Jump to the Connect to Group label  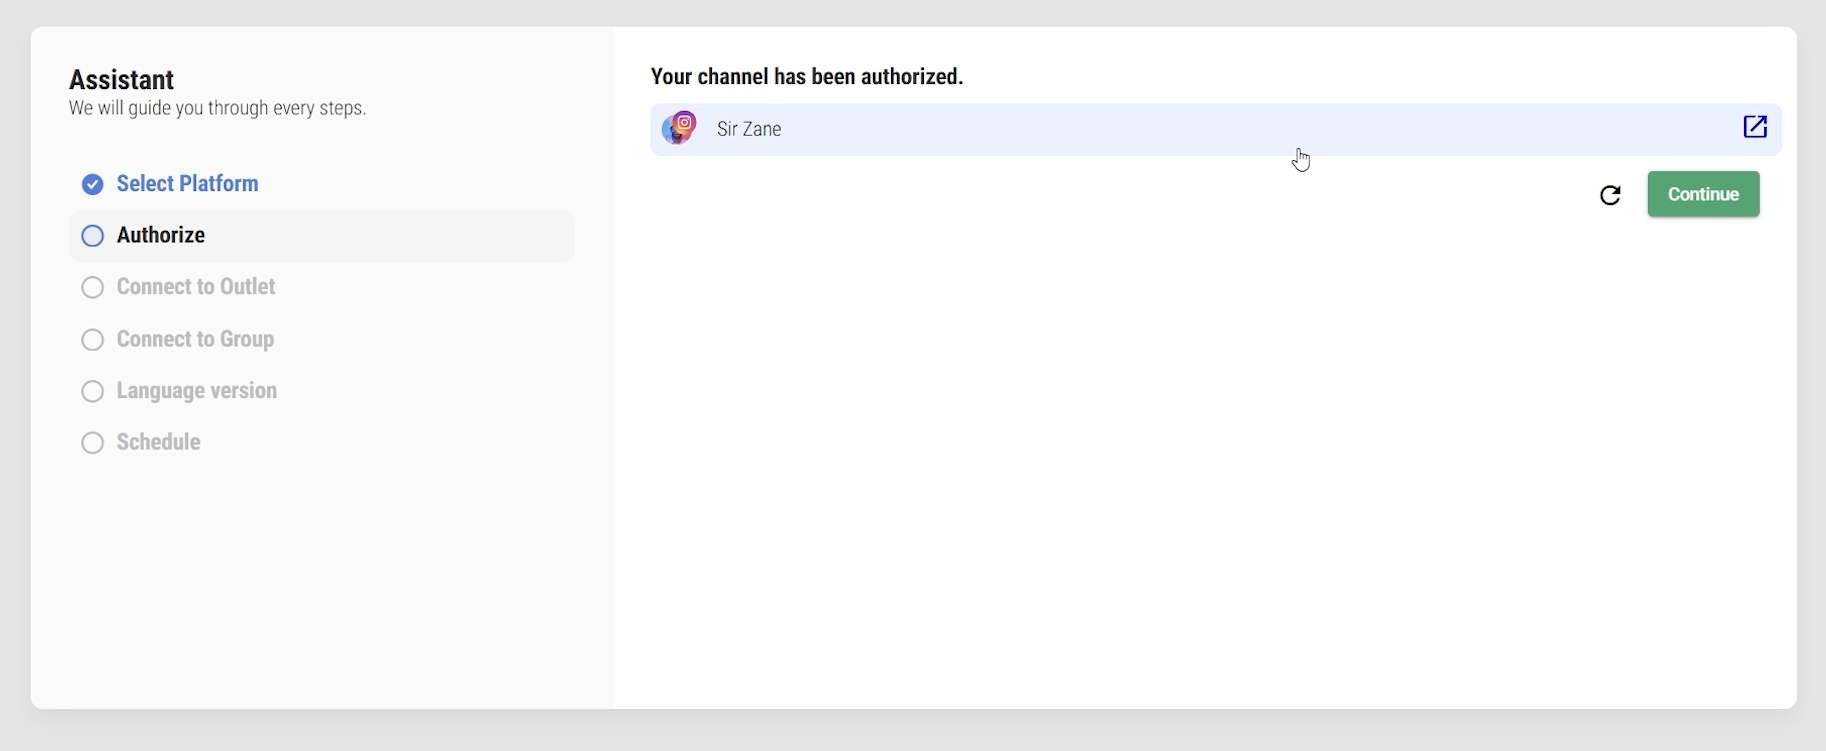point(195,339)
